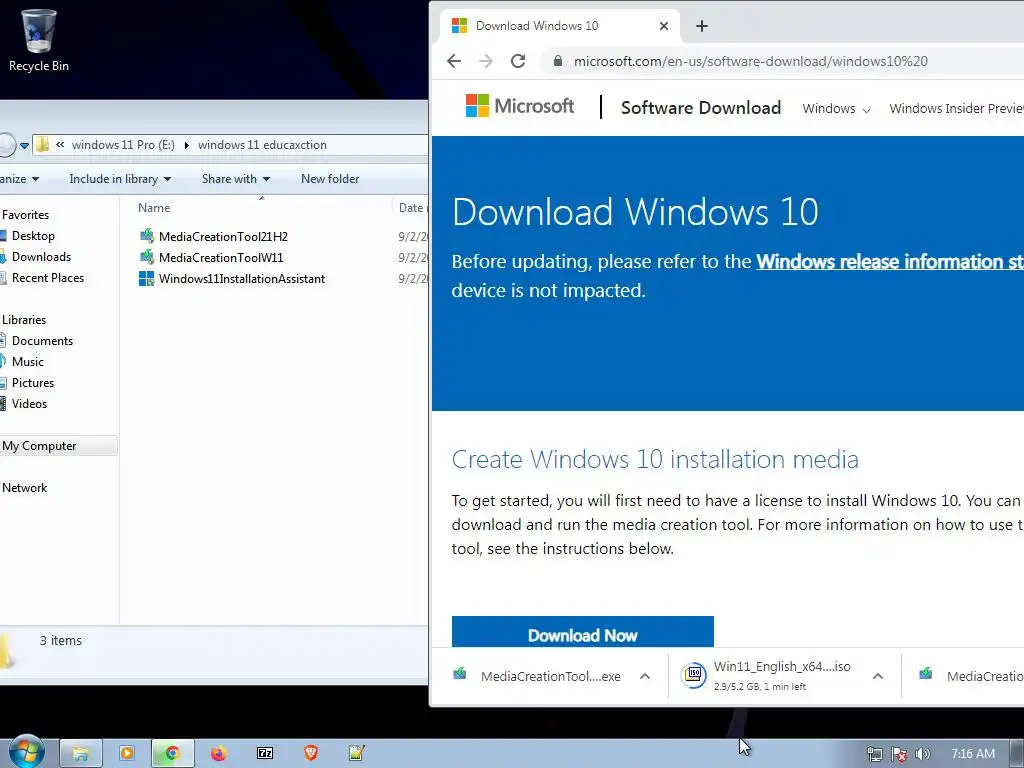1024x768 pixels.
Task: Open the Recycle Bin desktop icon
Action: (x=39, y=39)
